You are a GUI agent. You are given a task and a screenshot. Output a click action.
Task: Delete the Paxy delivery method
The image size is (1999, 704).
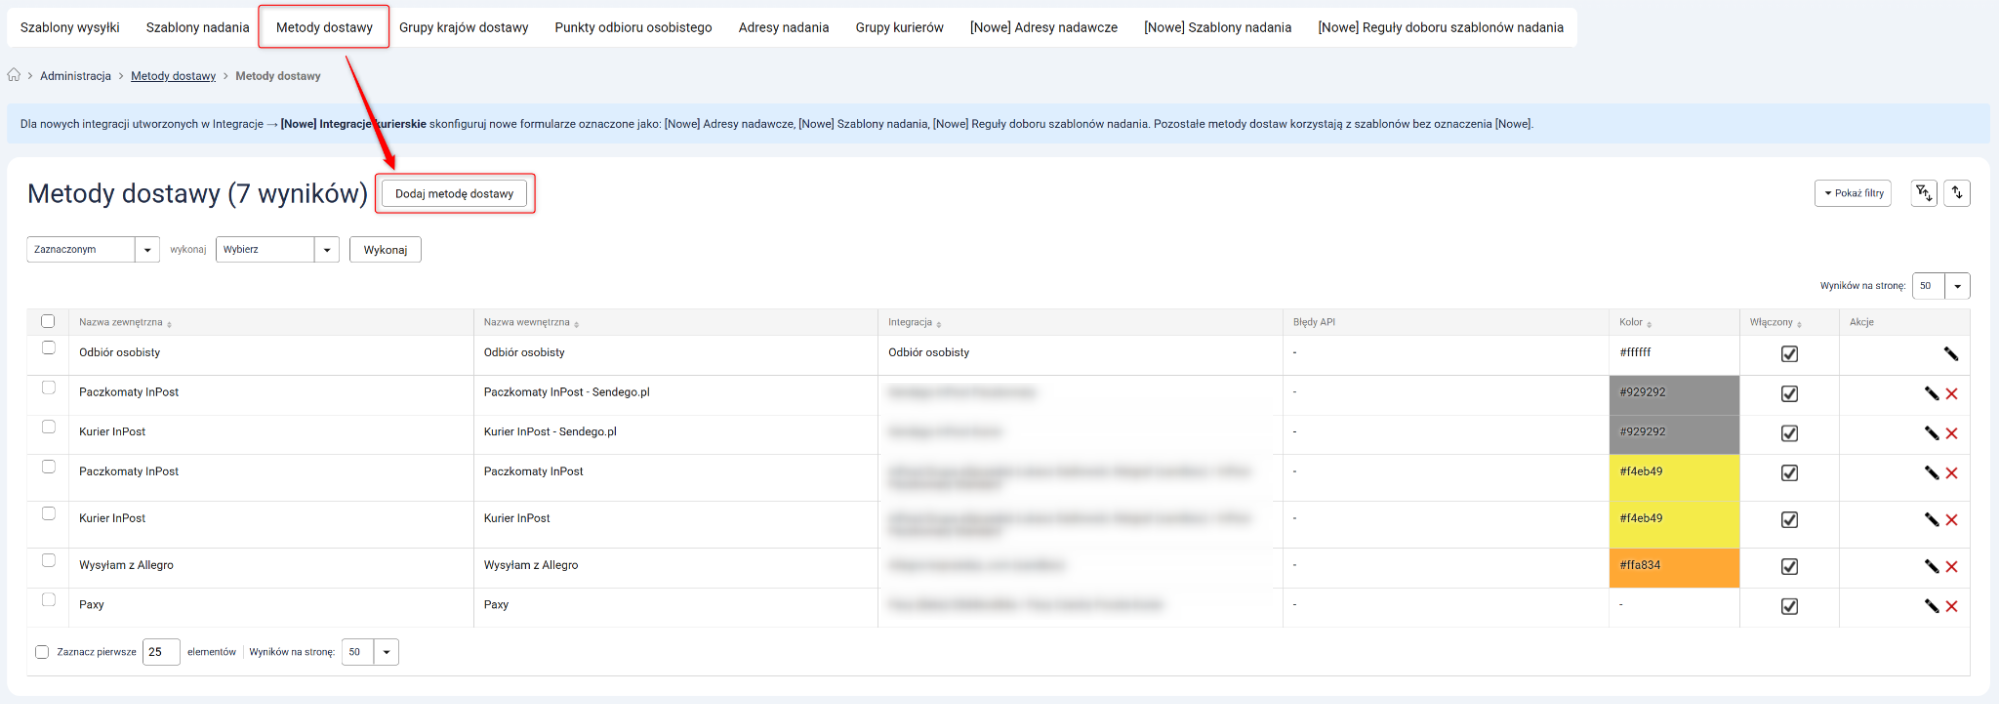1951,606
